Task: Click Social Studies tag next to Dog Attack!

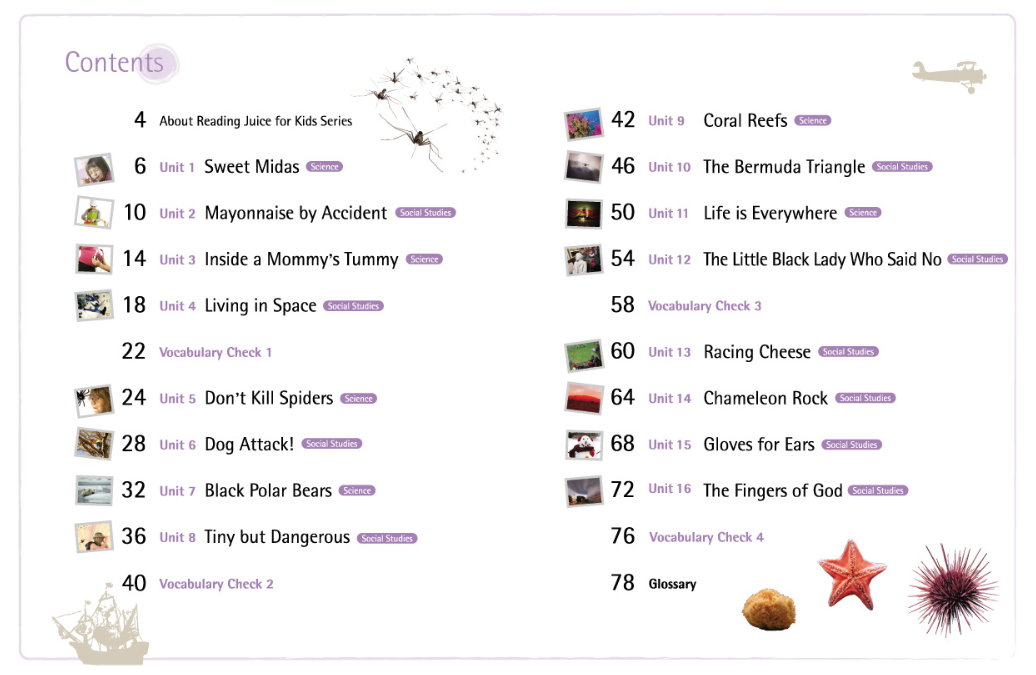Action: coord(331,444)
